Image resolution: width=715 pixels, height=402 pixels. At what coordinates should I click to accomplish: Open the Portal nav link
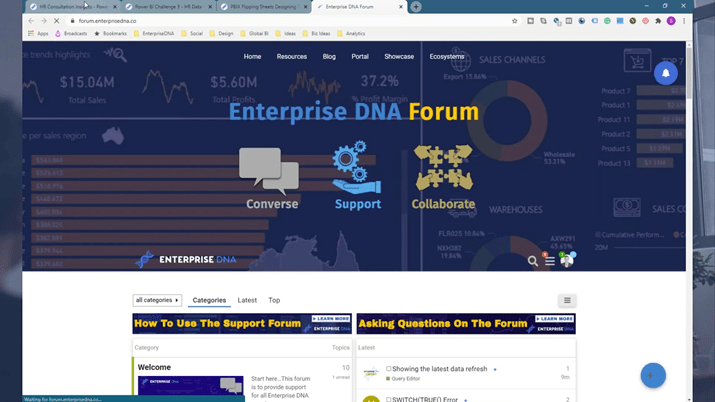pos(360,57)
